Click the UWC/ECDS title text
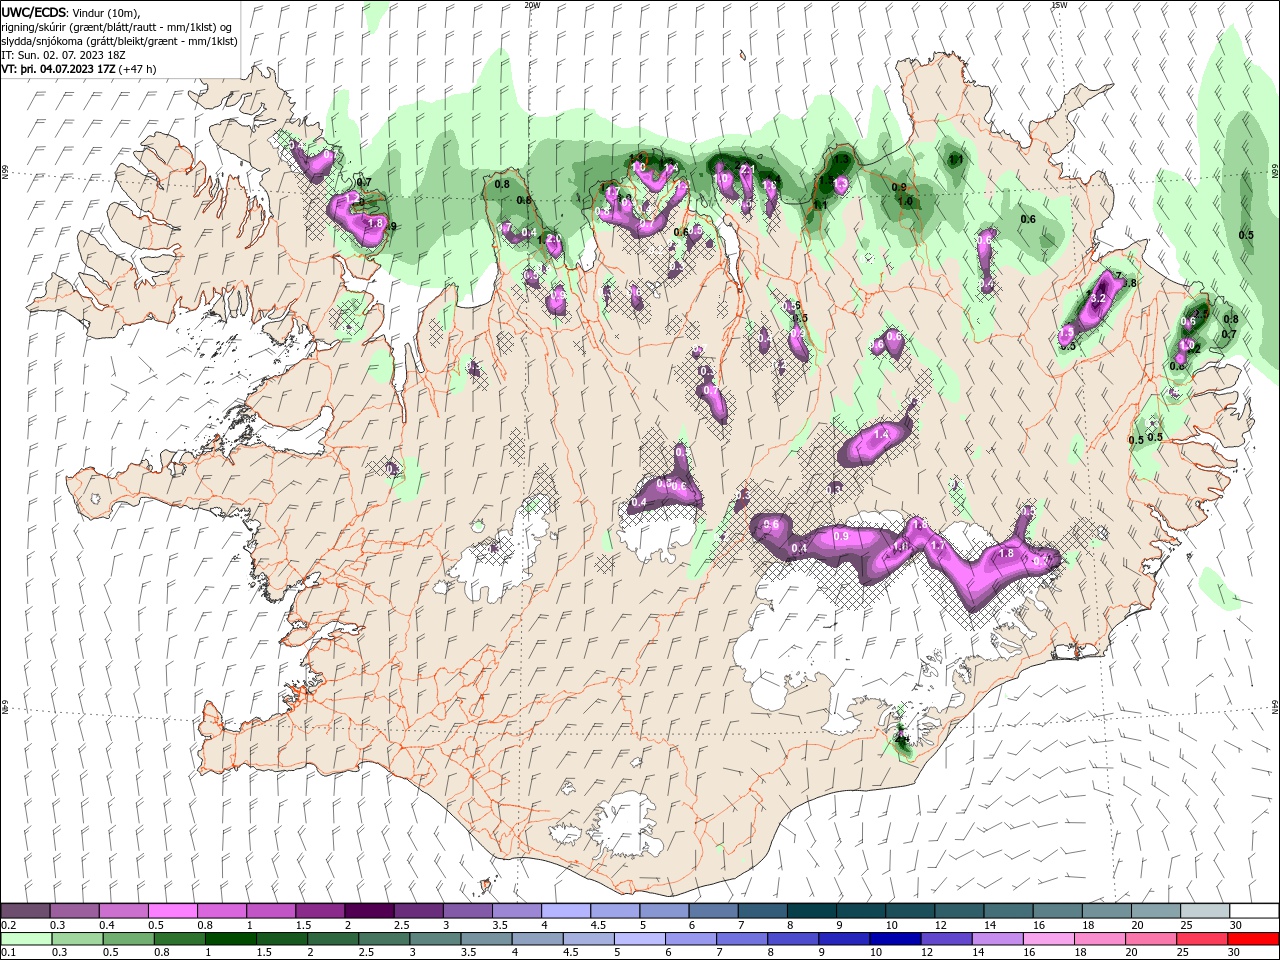Screen dimensions: 1280x960 tap(34, 11)
